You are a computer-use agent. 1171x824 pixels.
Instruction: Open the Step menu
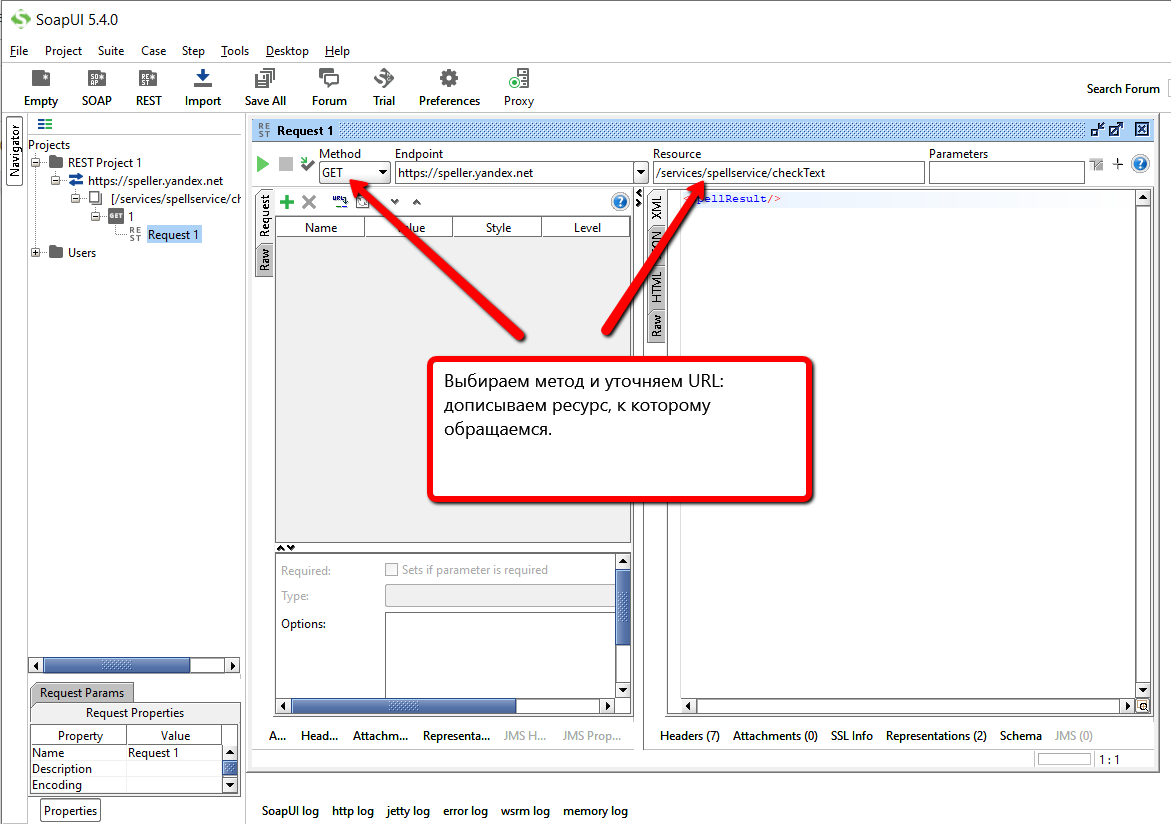[193, 51]
